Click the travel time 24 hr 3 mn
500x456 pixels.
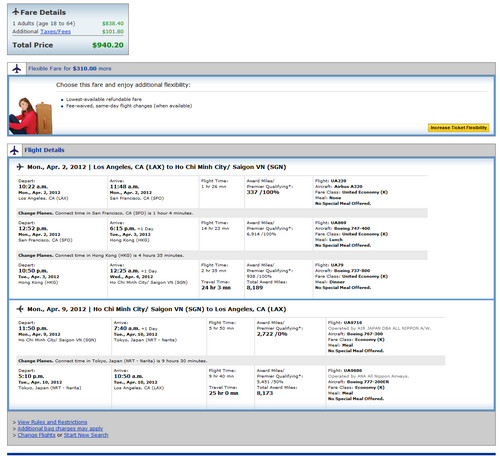216,288
